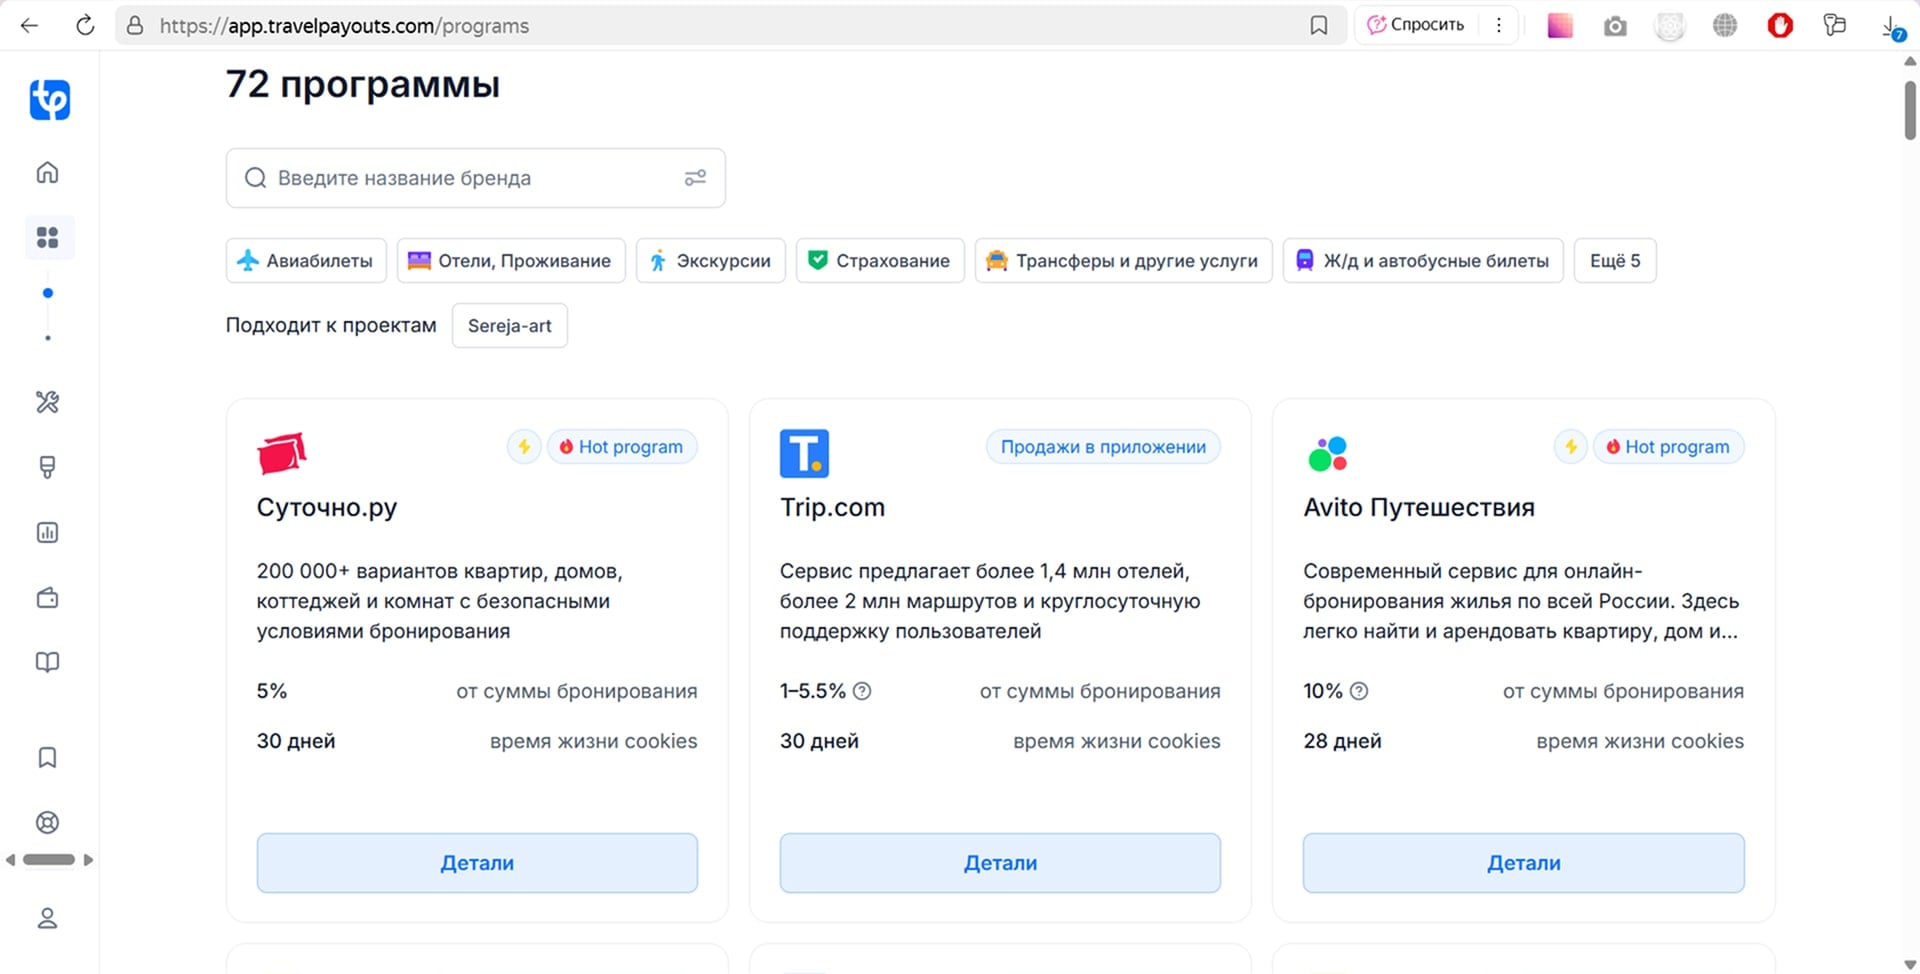Open the wallet icon in sidebar

click(x=47, y=597)
